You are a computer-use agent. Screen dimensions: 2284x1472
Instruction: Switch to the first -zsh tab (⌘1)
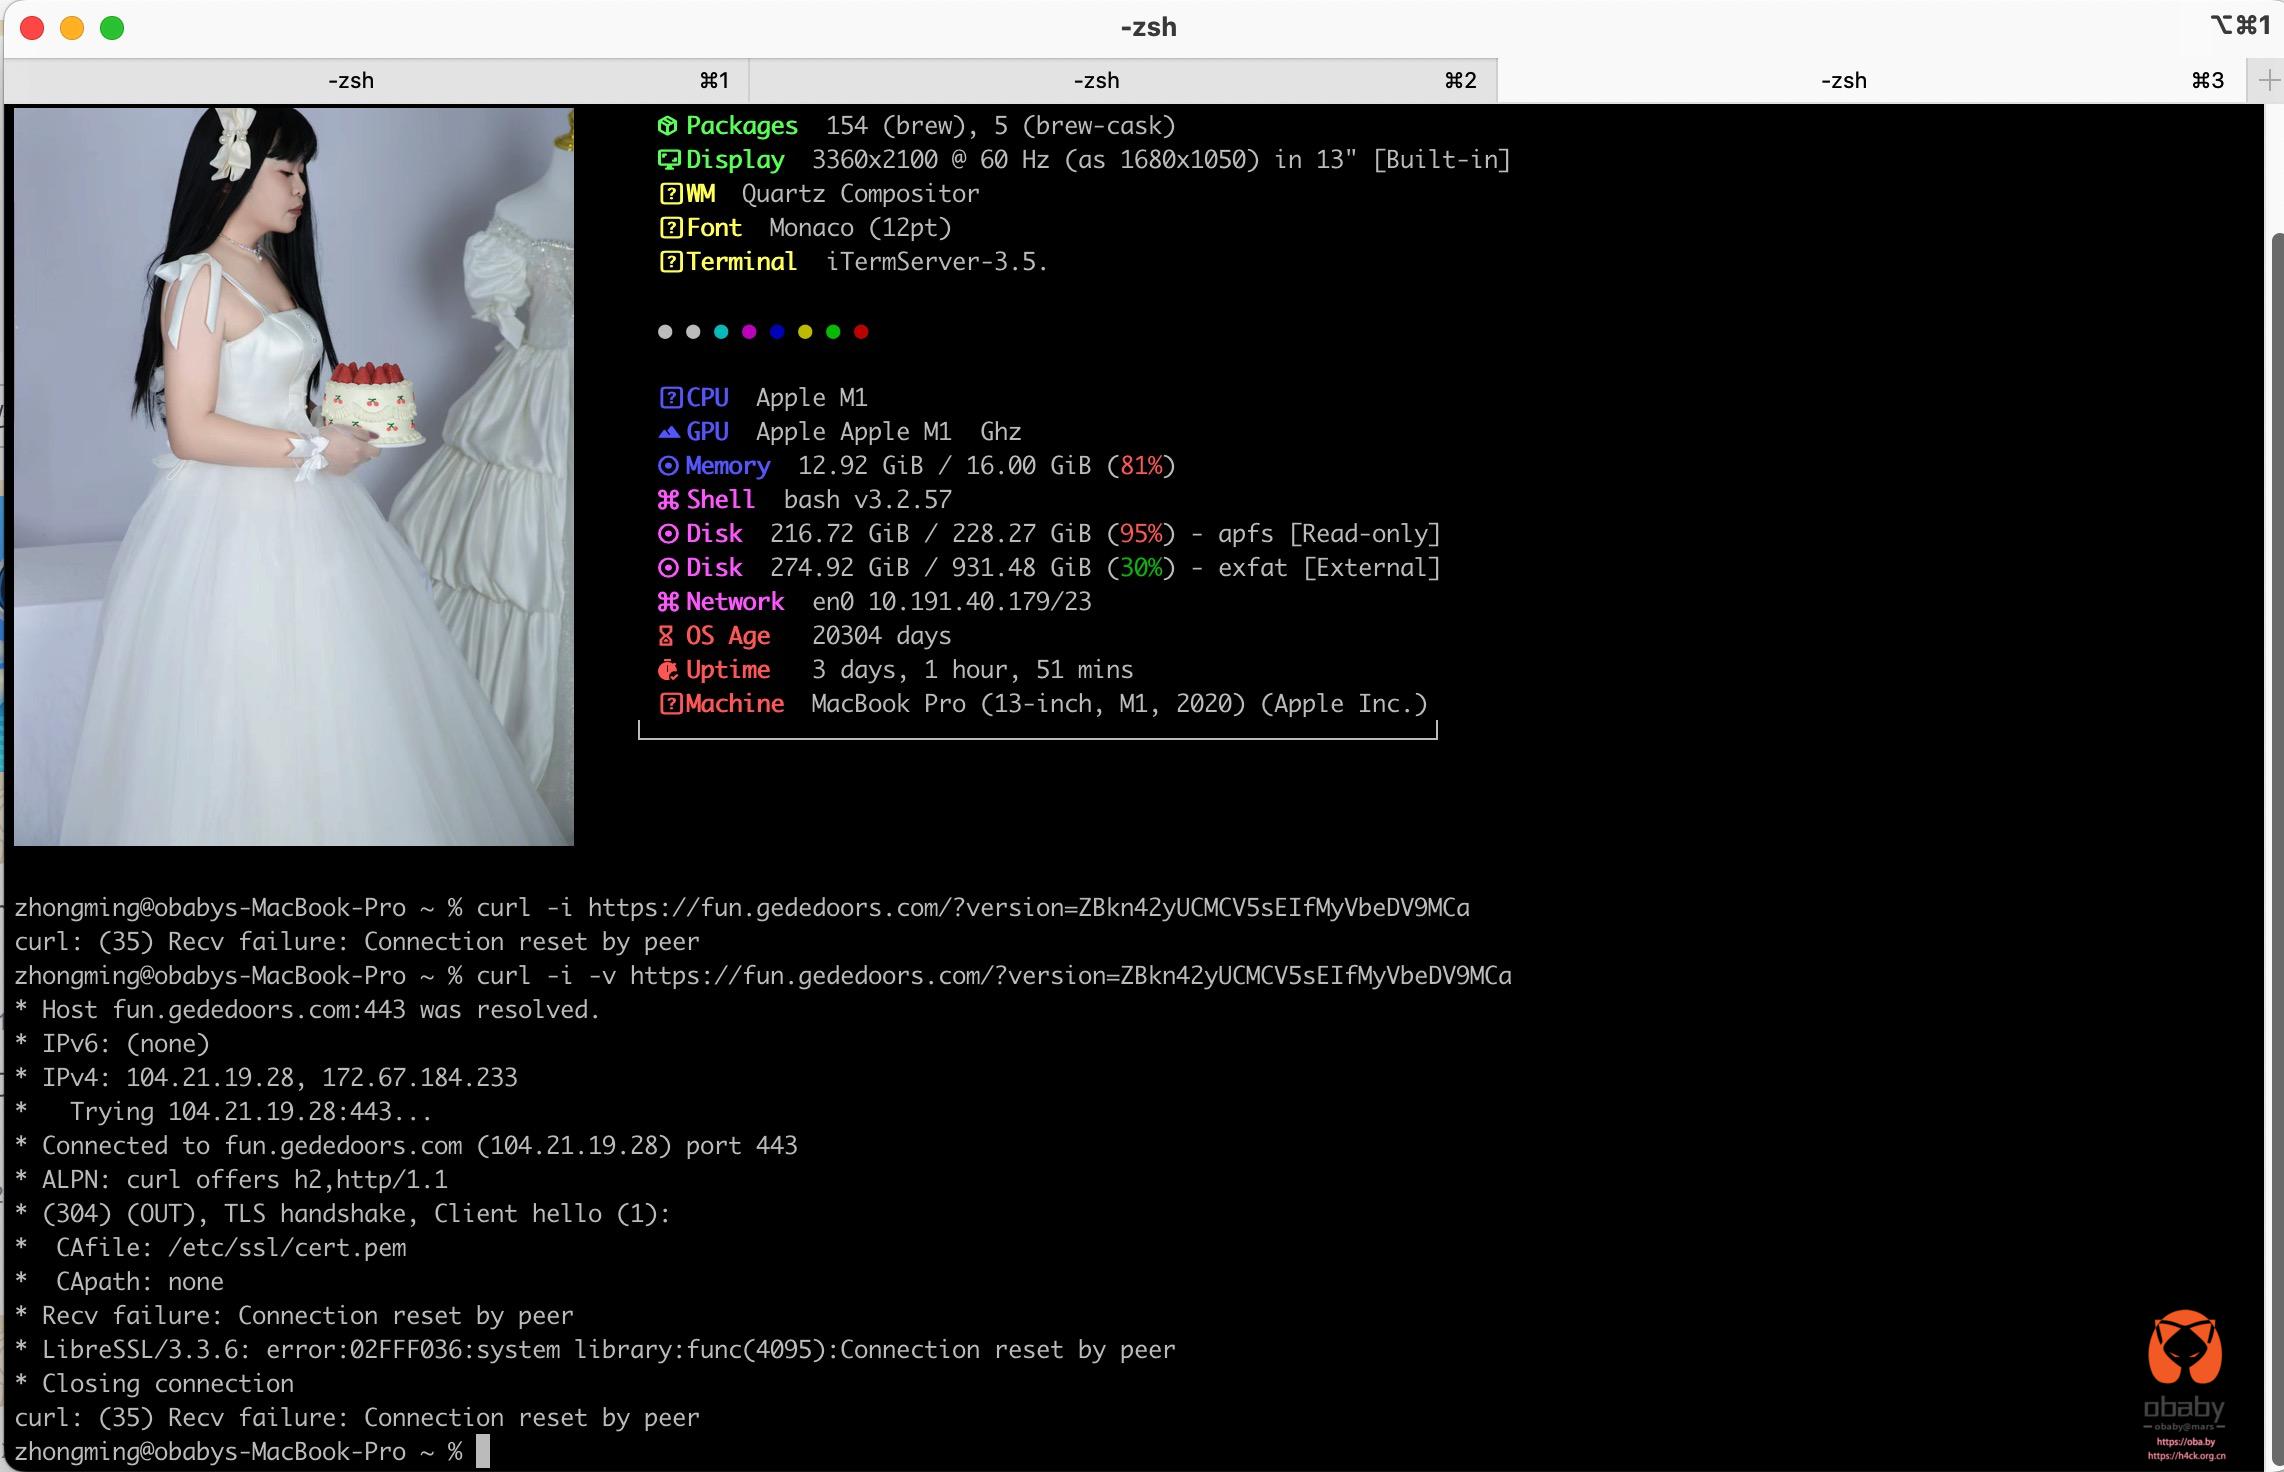tap(376, 81)
